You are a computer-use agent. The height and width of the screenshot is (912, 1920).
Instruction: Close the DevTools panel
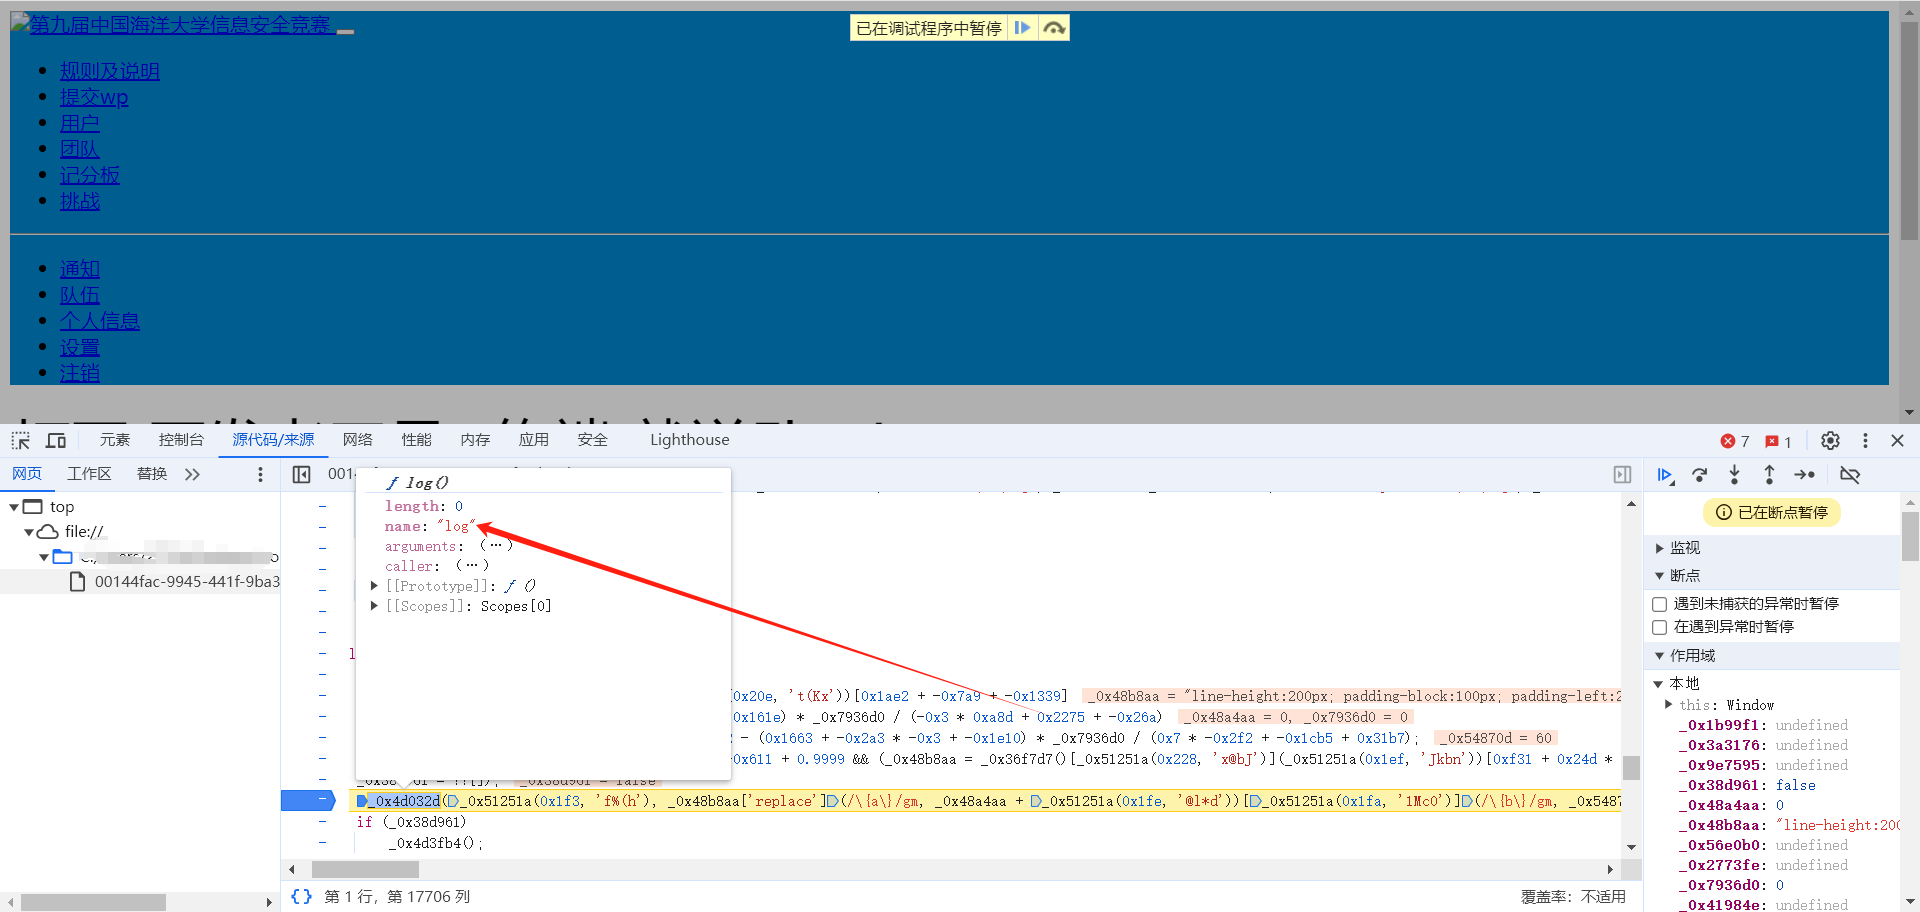coord(1897,441)
